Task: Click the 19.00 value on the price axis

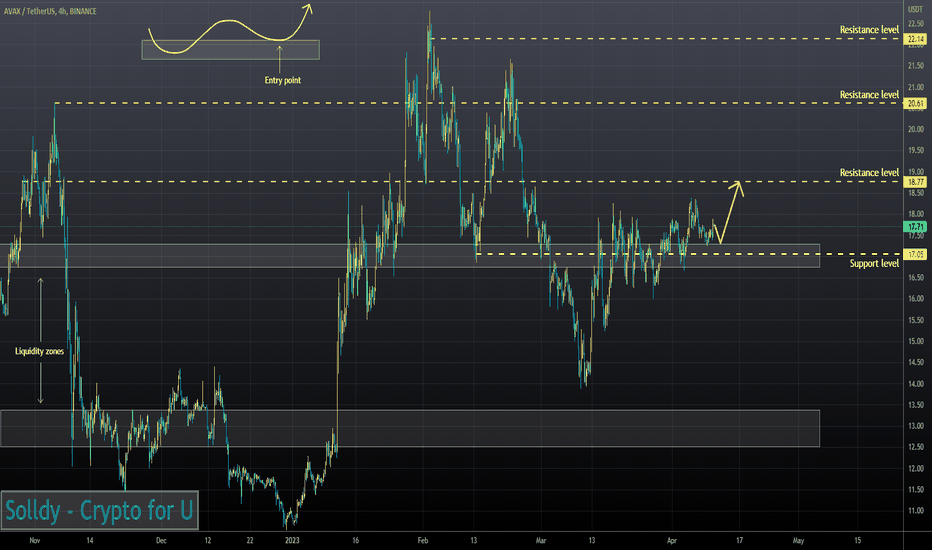Action: coord(915,172)
